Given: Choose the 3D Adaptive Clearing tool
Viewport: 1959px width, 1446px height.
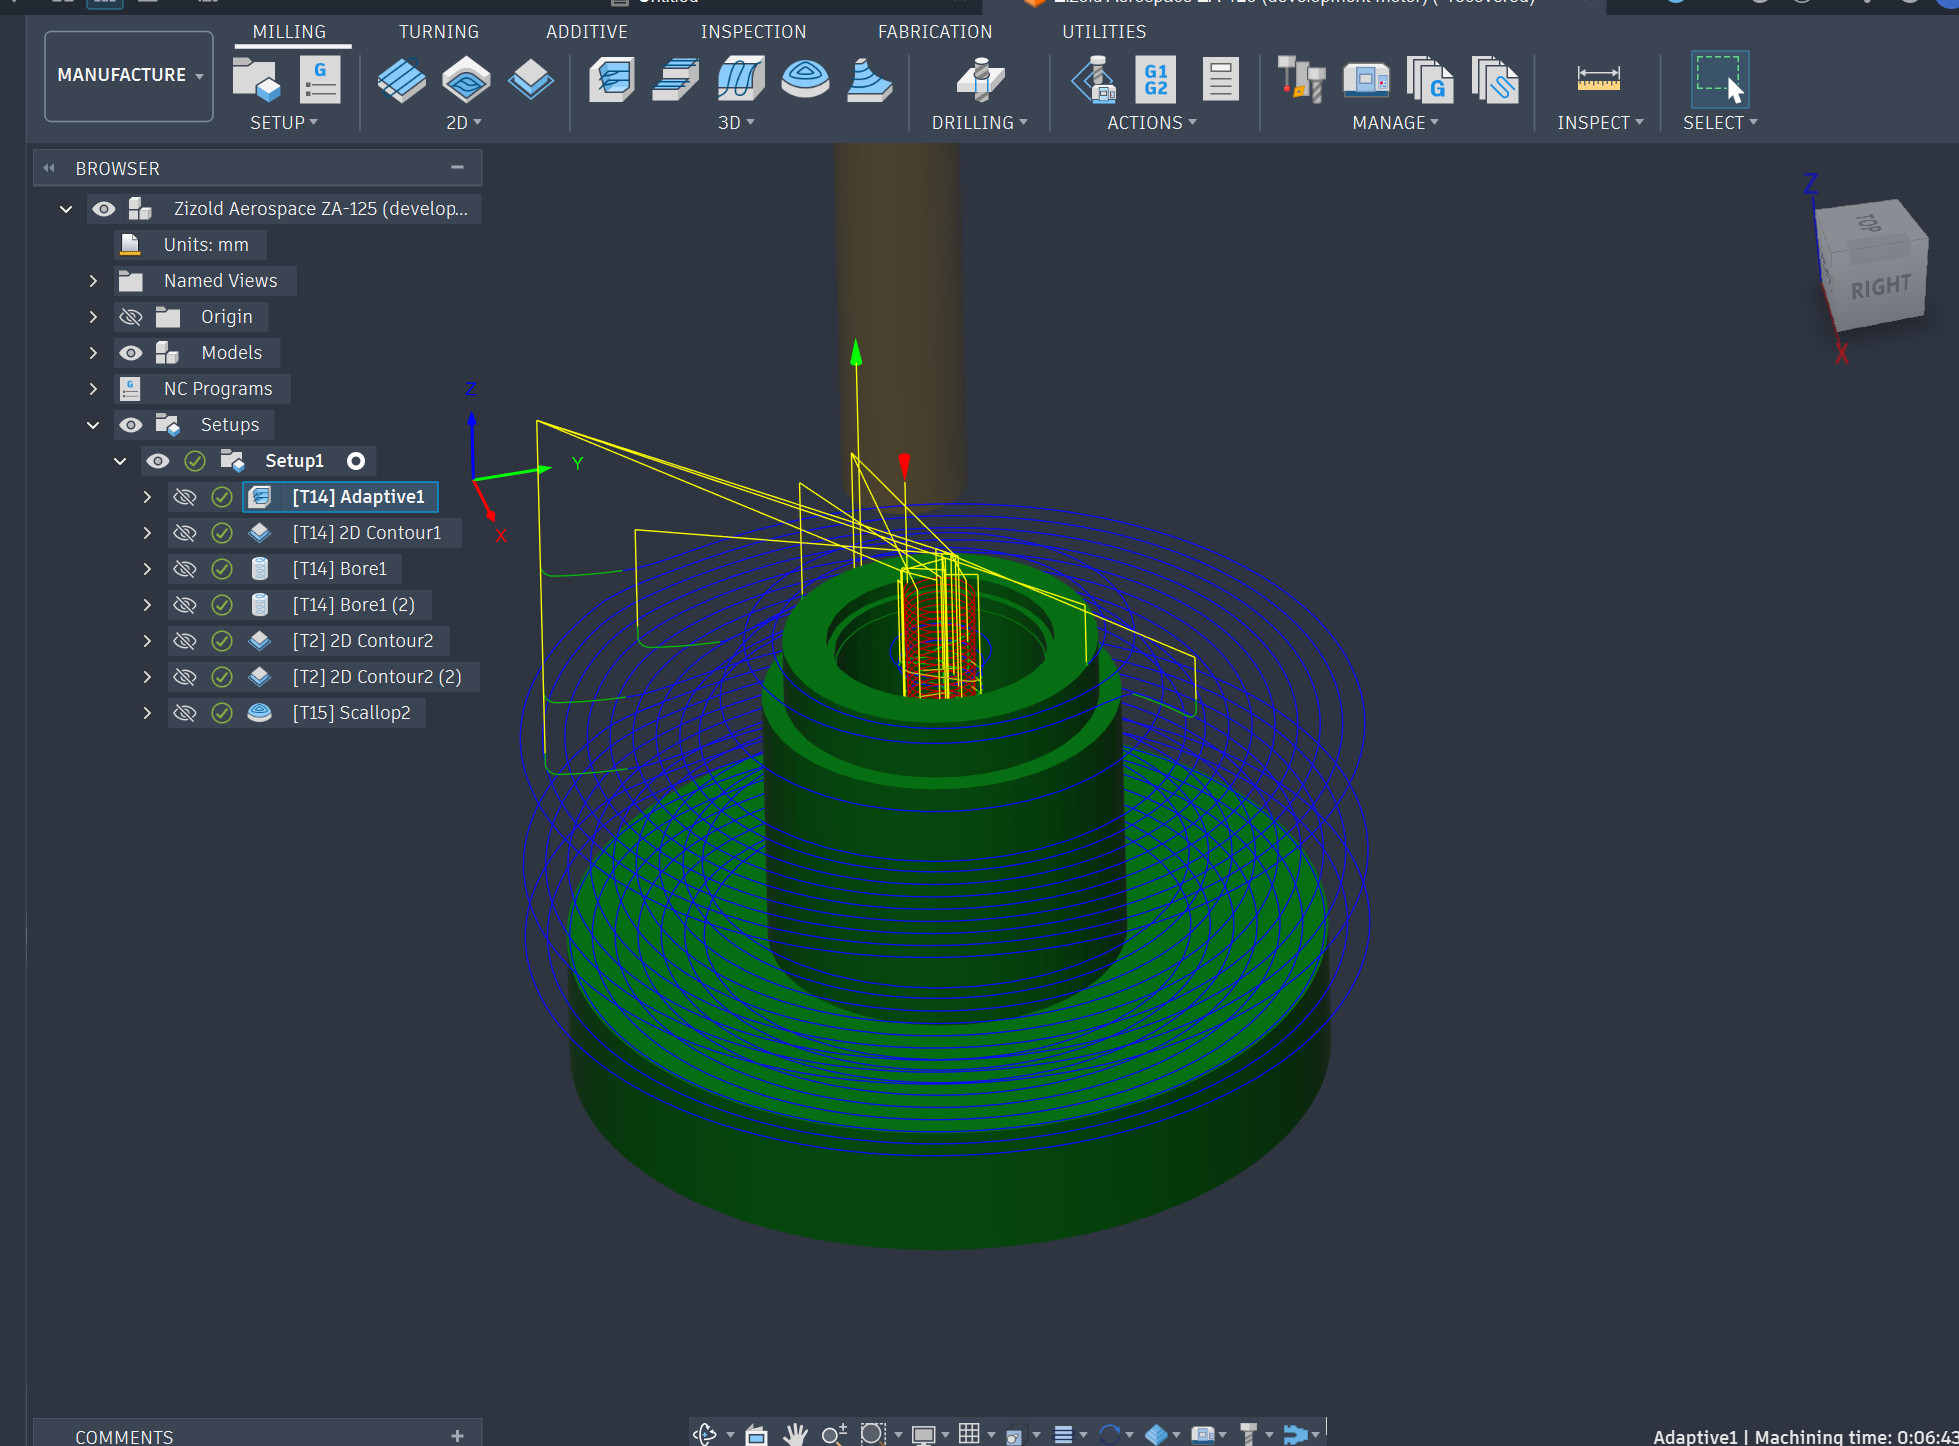Looking at the screenshot, I should coord(612,79).
